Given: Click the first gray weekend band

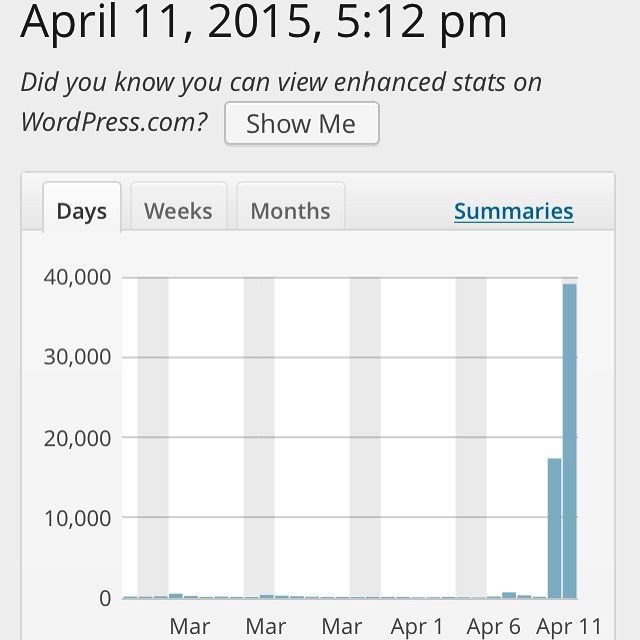Looking at the screenshot, I should click(x=153, y=438).
